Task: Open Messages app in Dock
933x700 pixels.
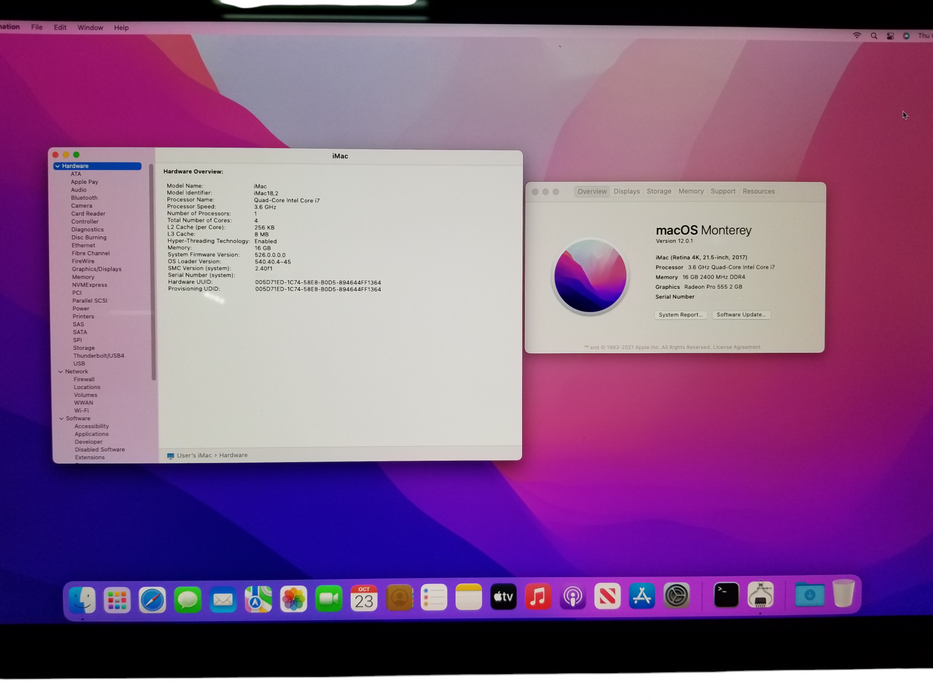Action: pos(187,599)
